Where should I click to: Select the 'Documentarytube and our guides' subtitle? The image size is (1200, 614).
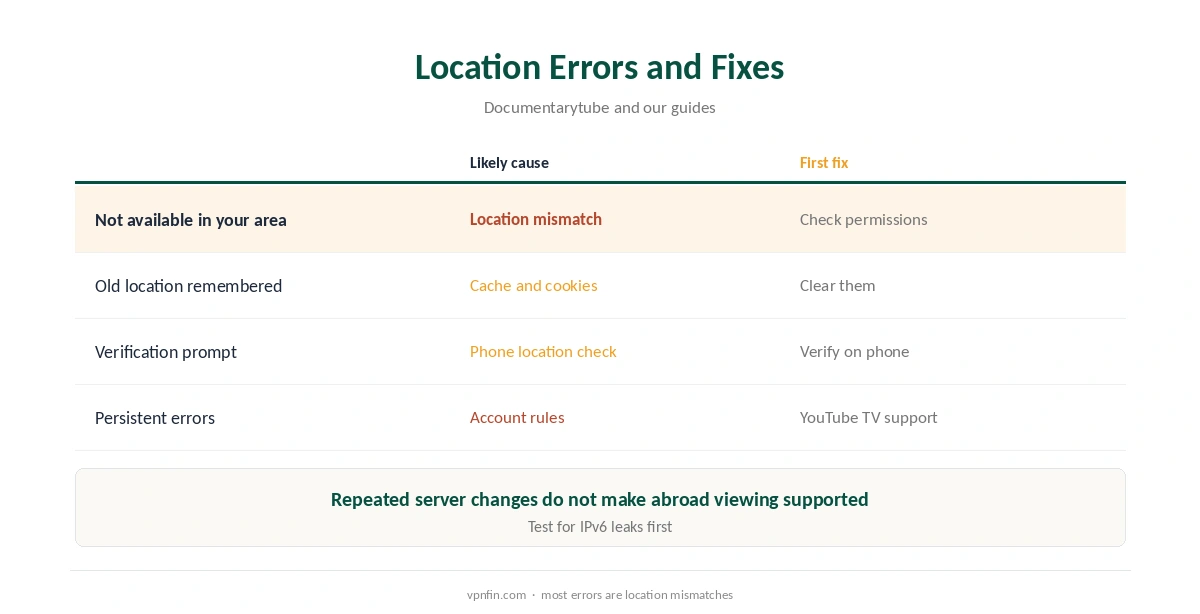click(599, 107)
